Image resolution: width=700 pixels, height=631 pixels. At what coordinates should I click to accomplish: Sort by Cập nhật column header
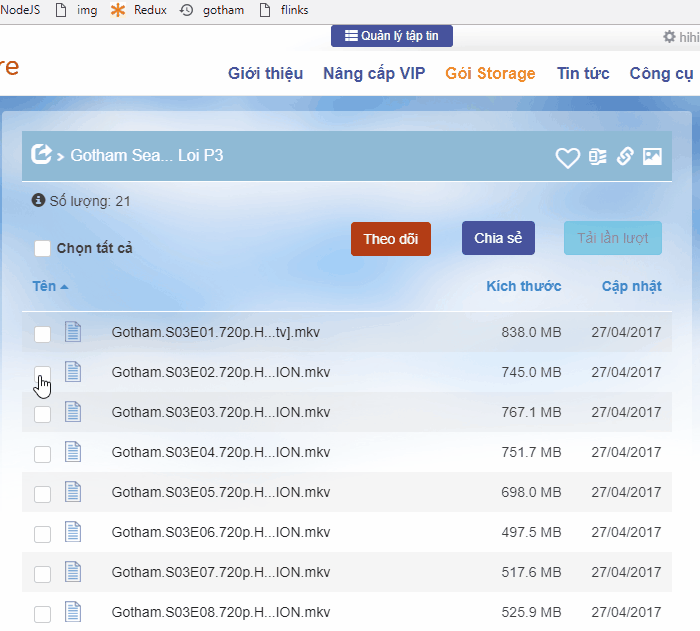pos(632,286)
